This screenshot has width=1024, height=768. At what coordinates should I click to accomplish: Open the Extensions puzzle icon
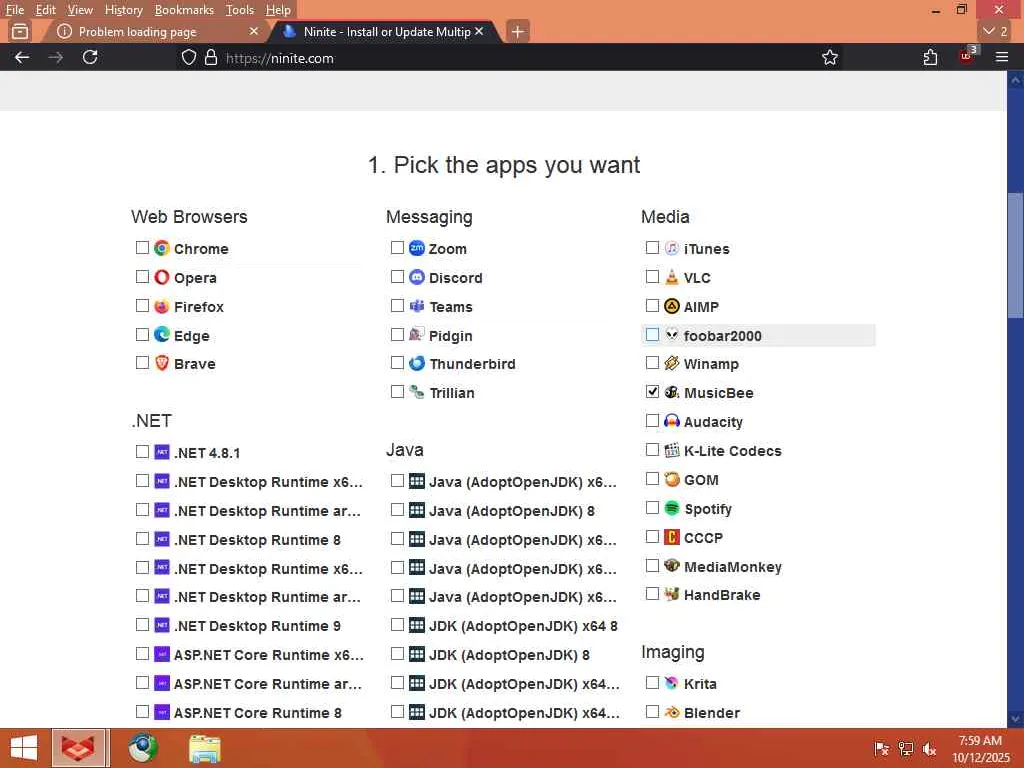[x=931, y=57]
